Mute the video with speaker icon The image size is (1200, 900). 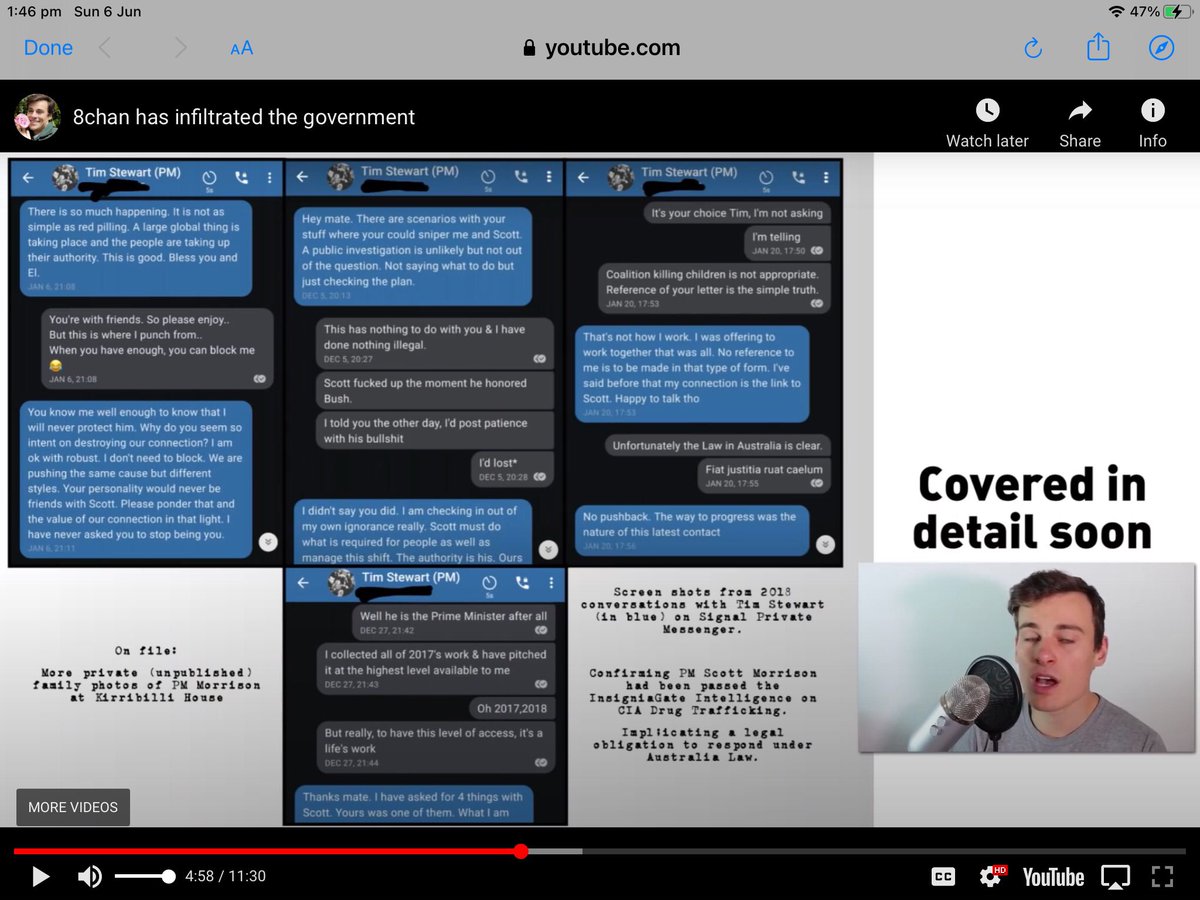coord(90,877)
